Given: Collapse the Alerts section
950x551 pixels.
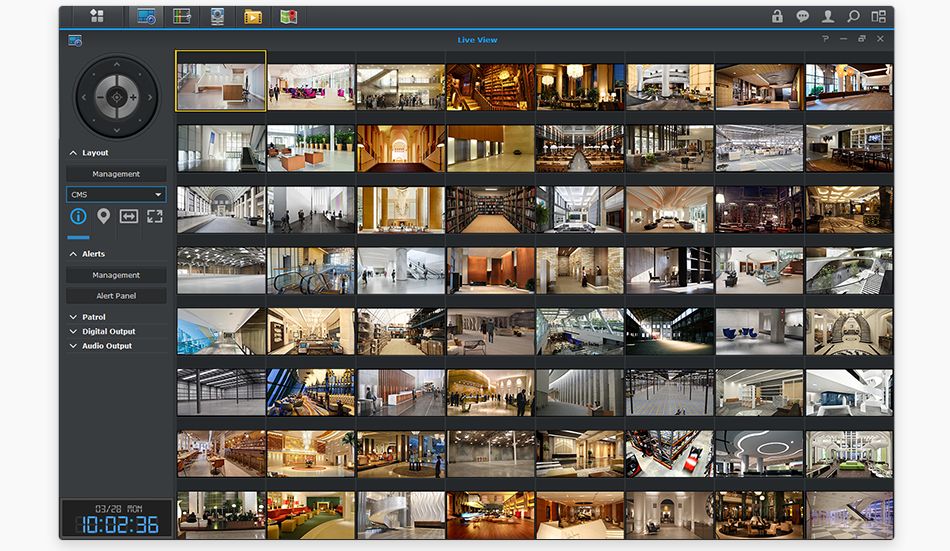Looking at the screenshot, I should click(73, 254).
